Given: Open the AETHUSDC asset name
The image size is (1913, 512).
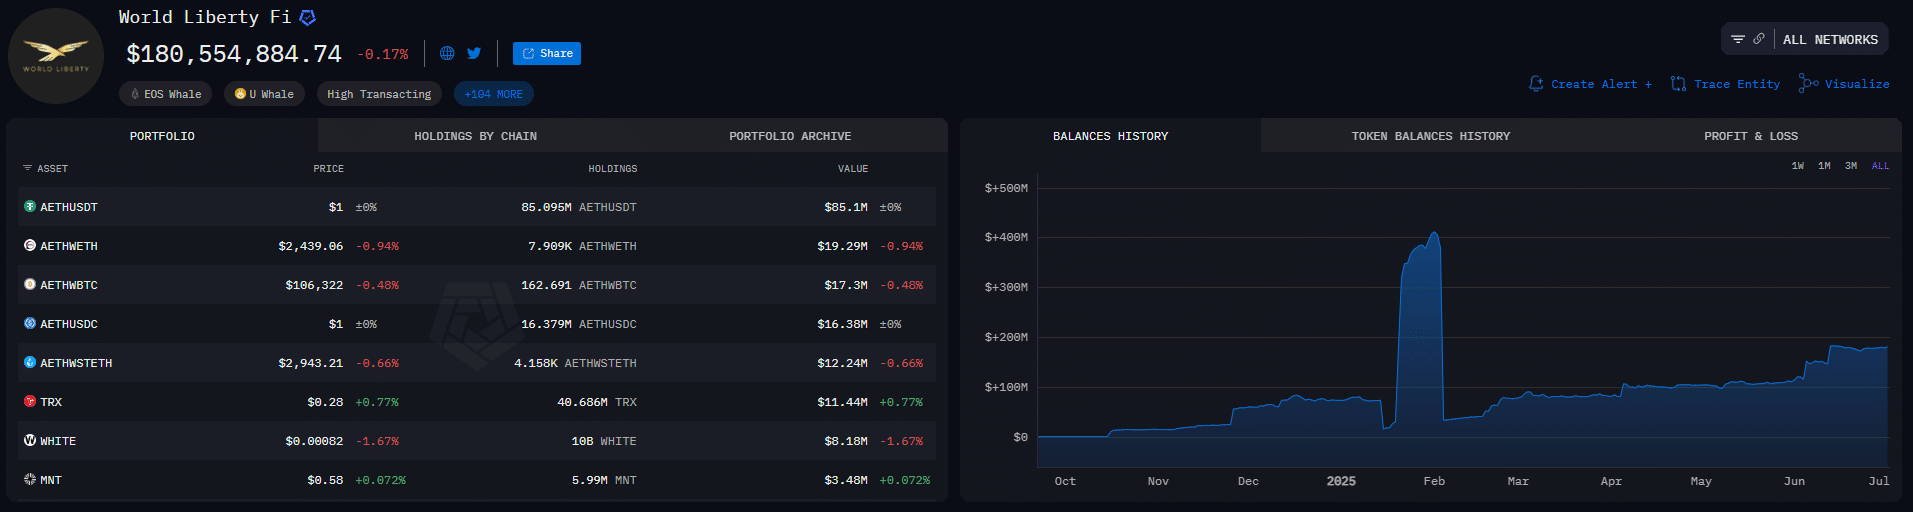Looking at the screenshot, I should [69, 324].
